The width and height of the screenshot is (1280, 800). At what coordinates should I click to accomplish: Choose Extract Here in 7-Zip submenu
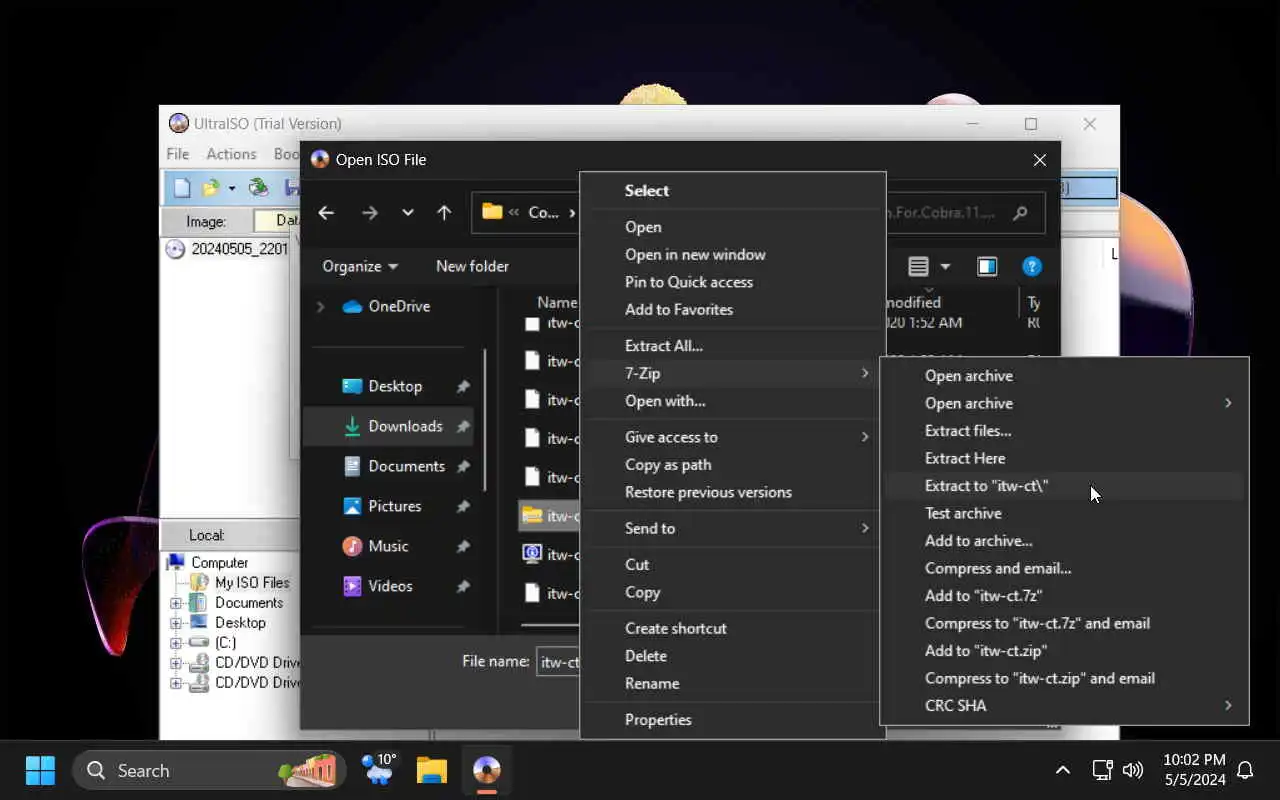[1064, 458]
